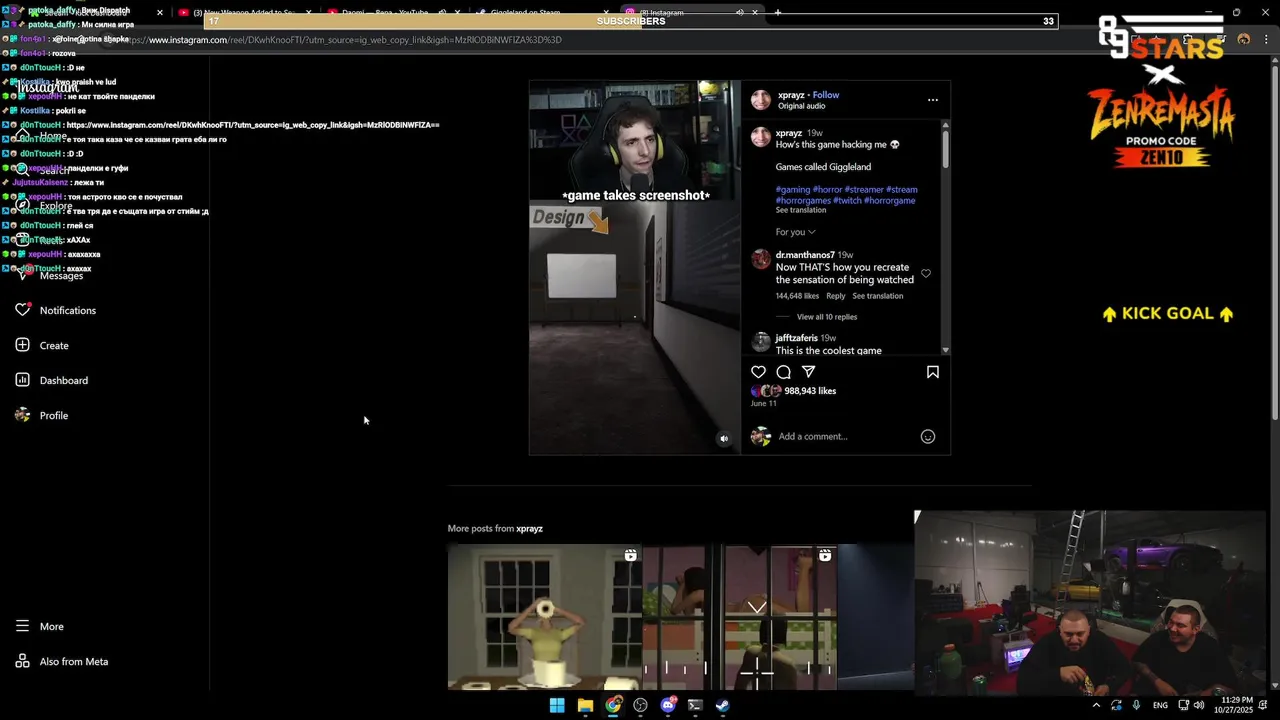Click See translation on dr.manthanos7's comment
This screenshot has width=1280, height=720.
tap(878, 296)
